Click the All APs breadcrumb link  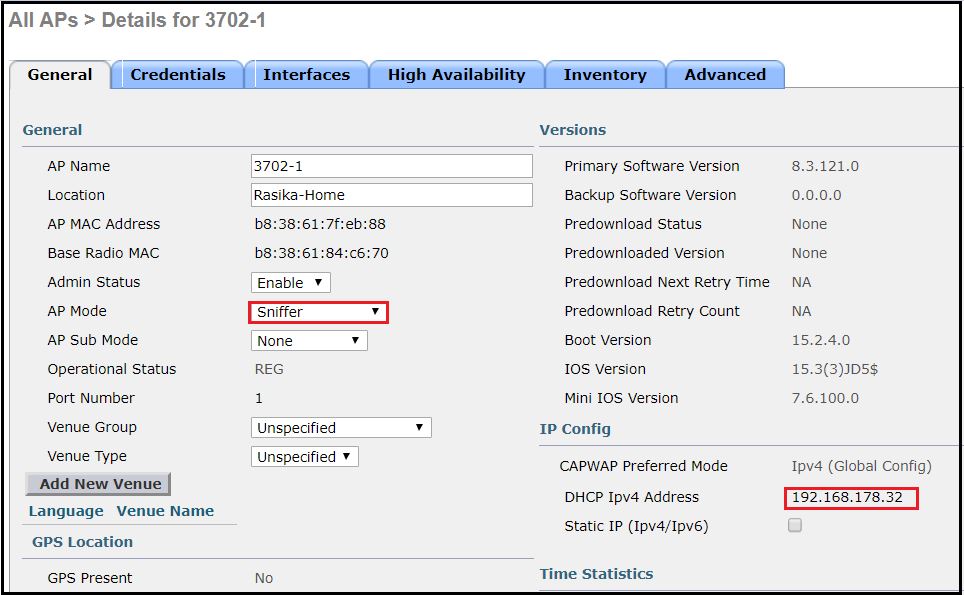[44, 20]
